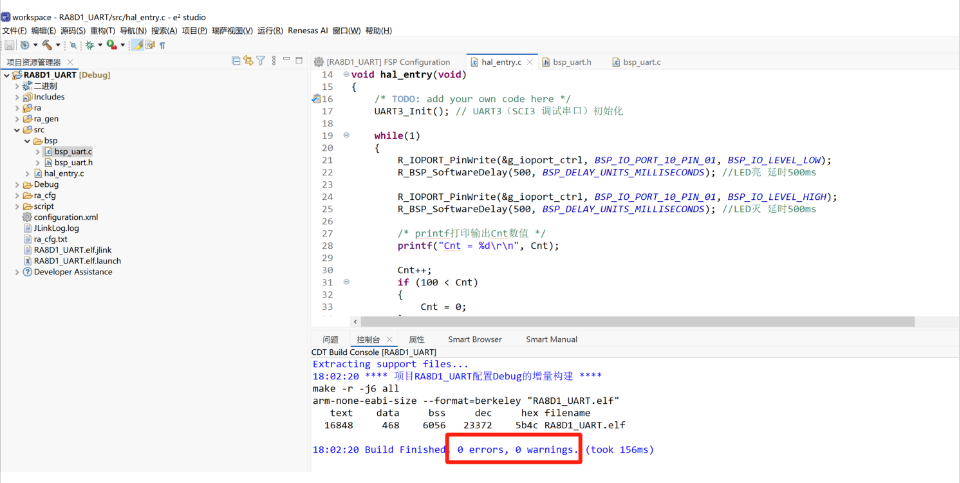
Task: Click the Filter funnel icon in explorer
Action: pyautogui.click(x=260, y=61)
